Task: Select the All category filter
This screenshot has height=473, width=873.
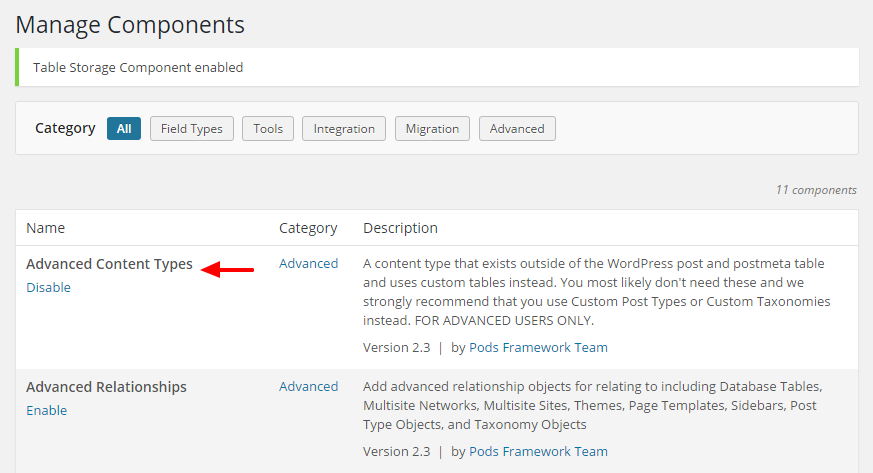Action: coord(124,129)
